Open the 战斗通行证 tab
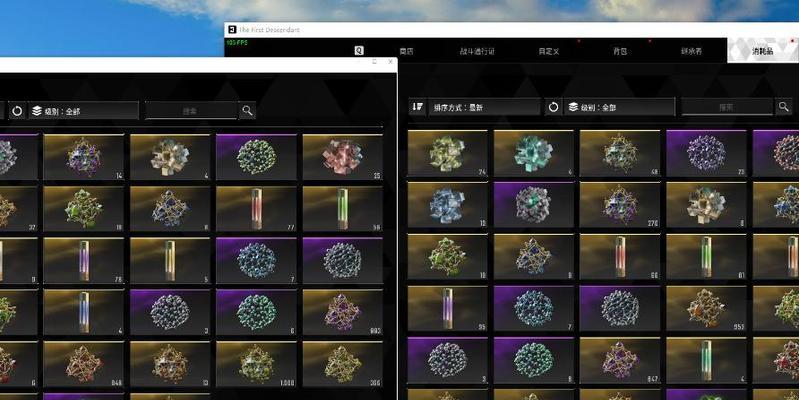 (477, 51)
